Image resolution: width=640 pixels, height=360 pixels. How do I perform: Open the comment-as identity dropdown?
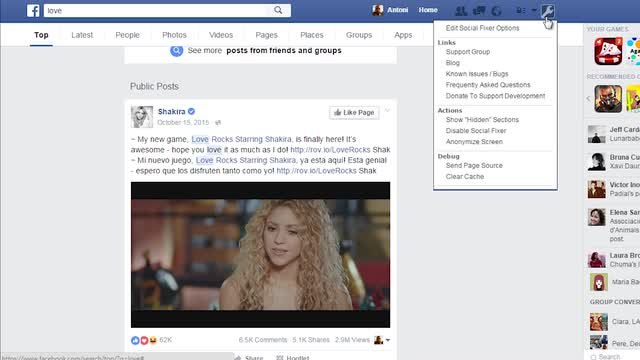tap(382, 340)
